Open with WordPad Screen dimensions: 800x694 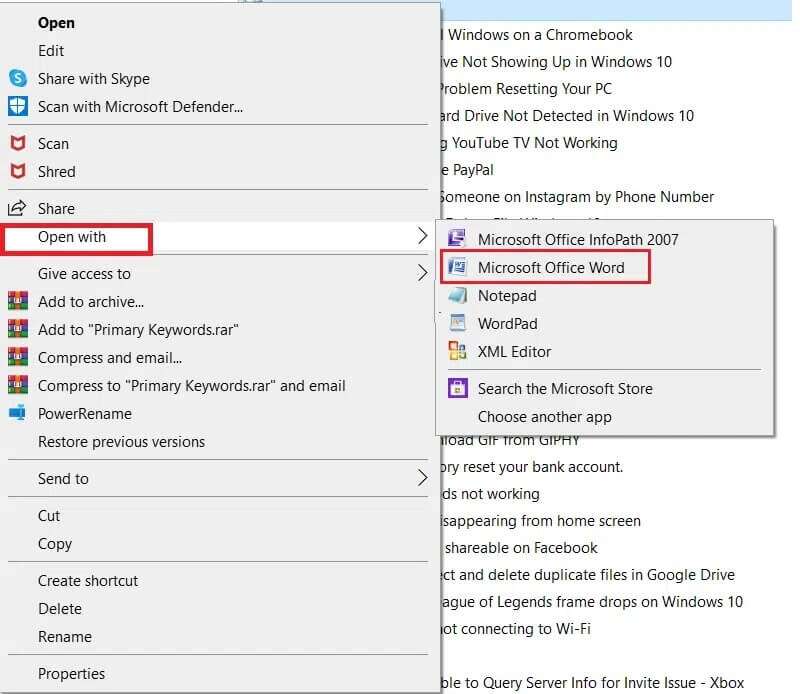coord(605,323)
